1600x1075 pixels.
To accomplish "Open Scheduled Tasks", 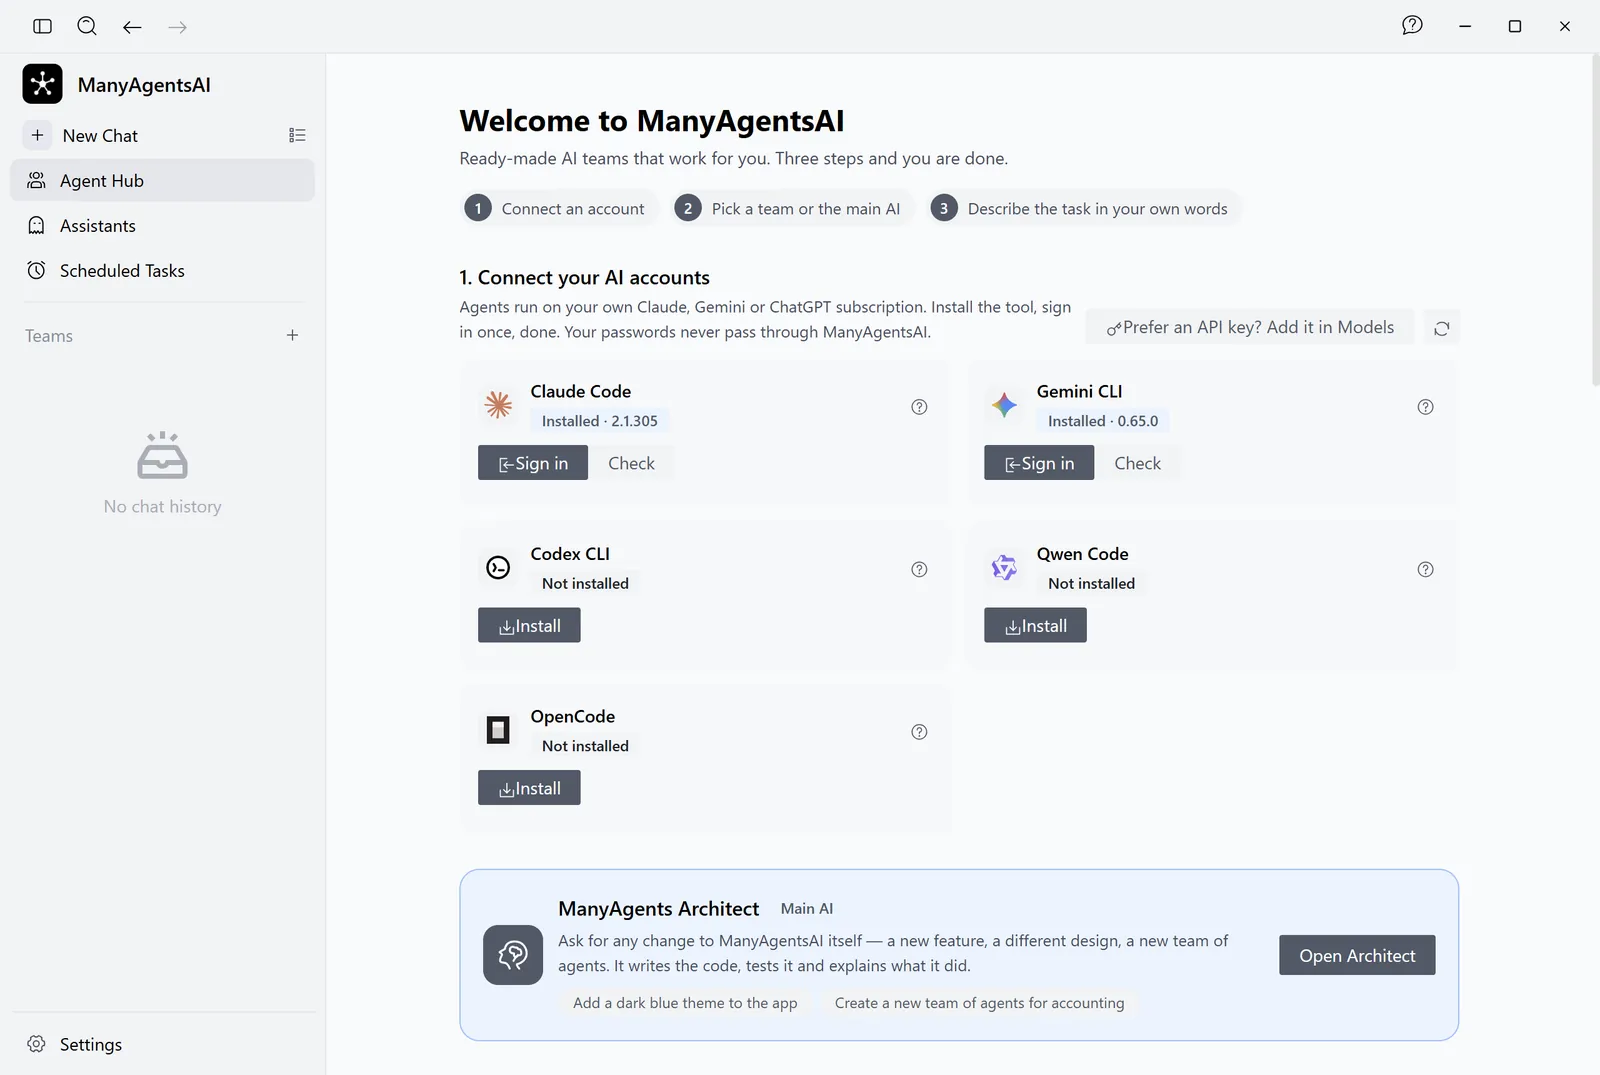I will tap(162, 271).
